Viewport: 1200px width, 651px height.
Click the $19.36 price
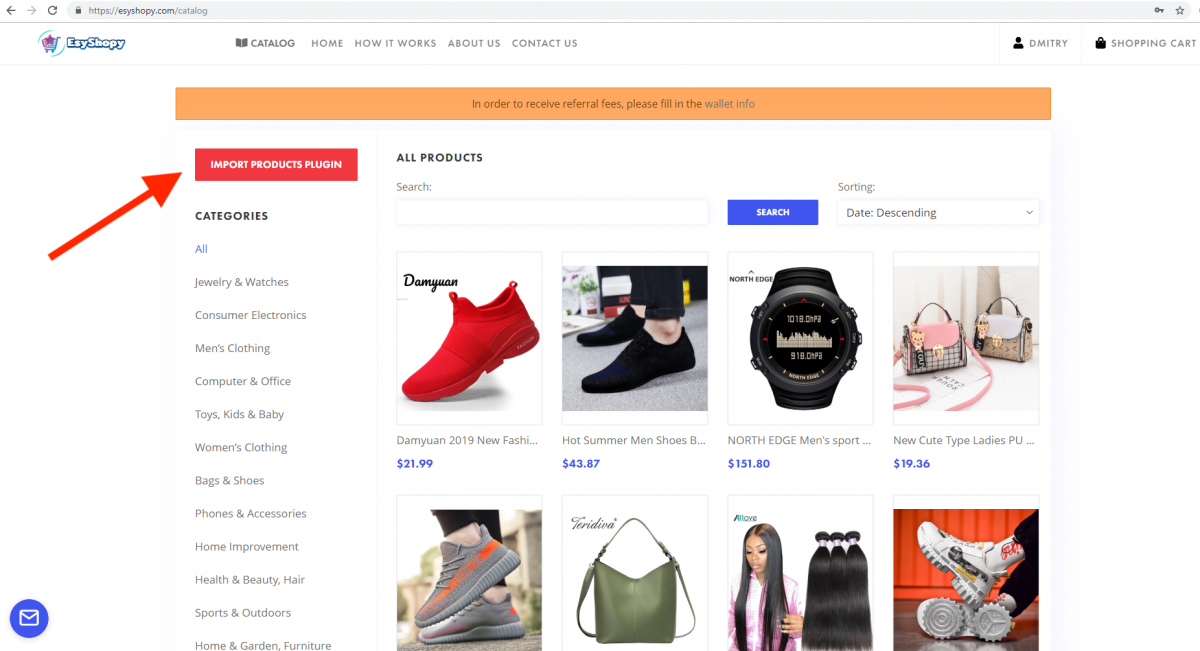click(x=912, y=464)
